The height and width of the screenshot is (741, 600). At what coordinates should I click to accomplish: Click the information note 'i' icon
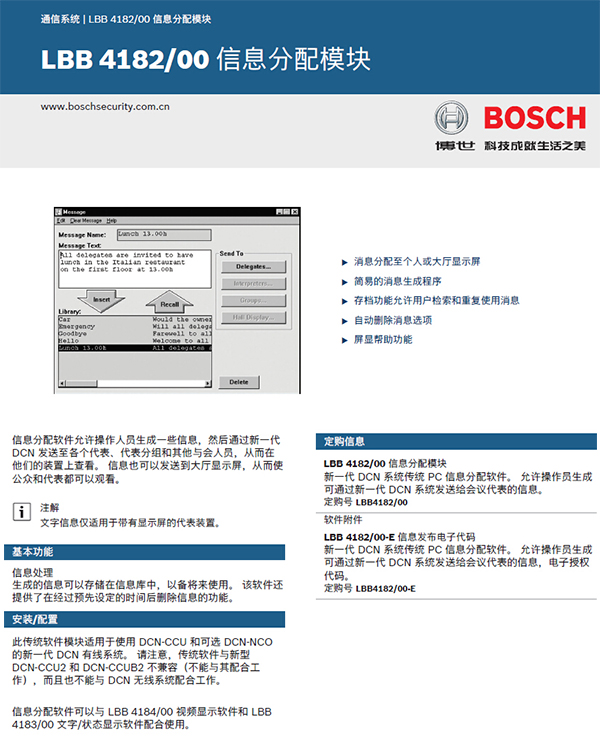(21, 511)
